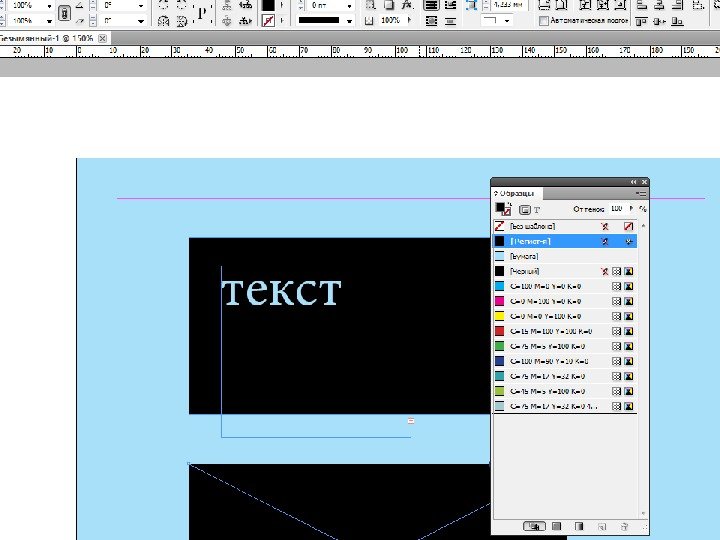Viewport: 720px width, 540px height.
Task: Show color swatches only button
Action: (x=557, y=526)
